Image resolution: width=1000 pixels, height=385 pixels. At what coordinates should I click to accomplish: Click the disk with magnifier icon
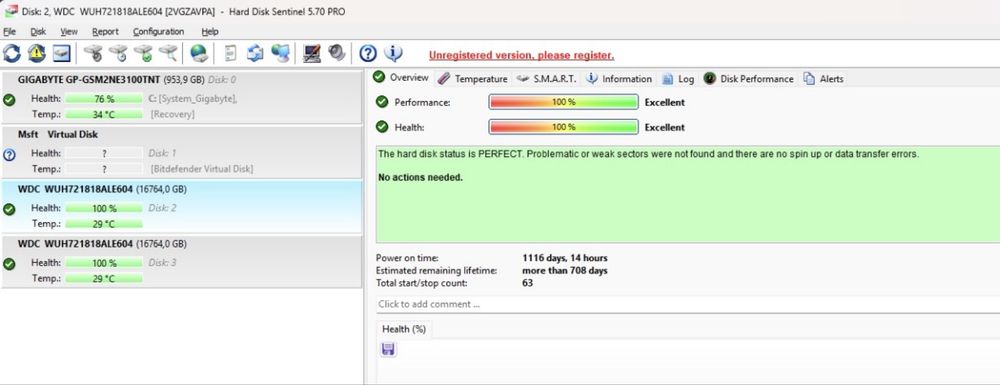coord(168,53)
